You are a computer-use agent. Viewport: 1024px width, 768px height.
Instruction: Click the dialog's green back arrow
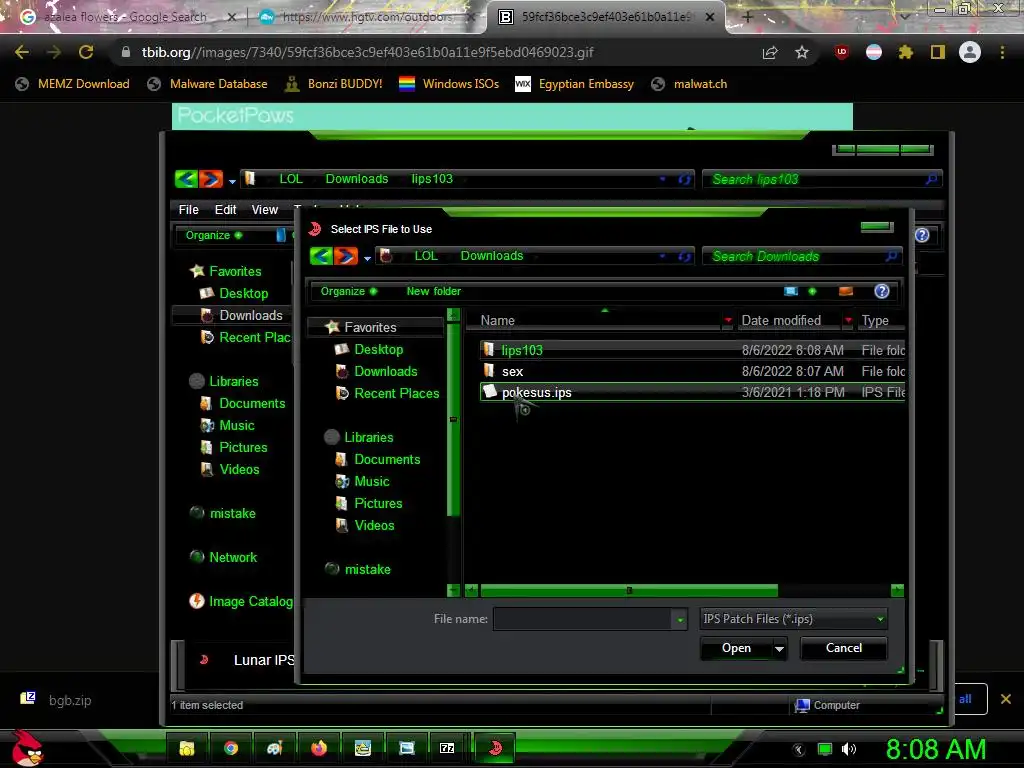point(321,256)
